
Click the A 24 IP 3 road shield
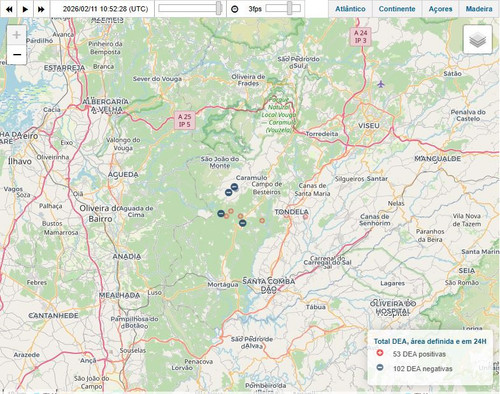[x=361, y=37]
